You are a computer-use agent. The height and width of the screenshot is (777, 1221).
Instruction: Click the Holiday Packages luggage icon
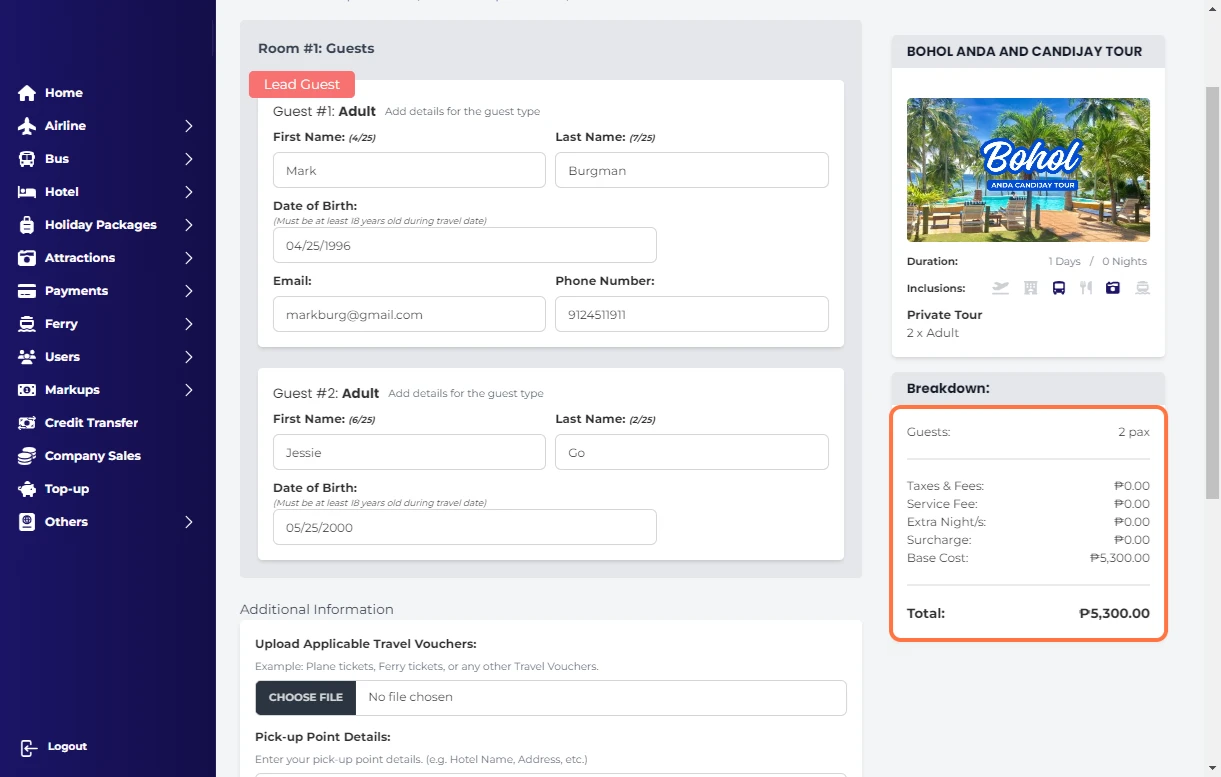pos(27,225)
